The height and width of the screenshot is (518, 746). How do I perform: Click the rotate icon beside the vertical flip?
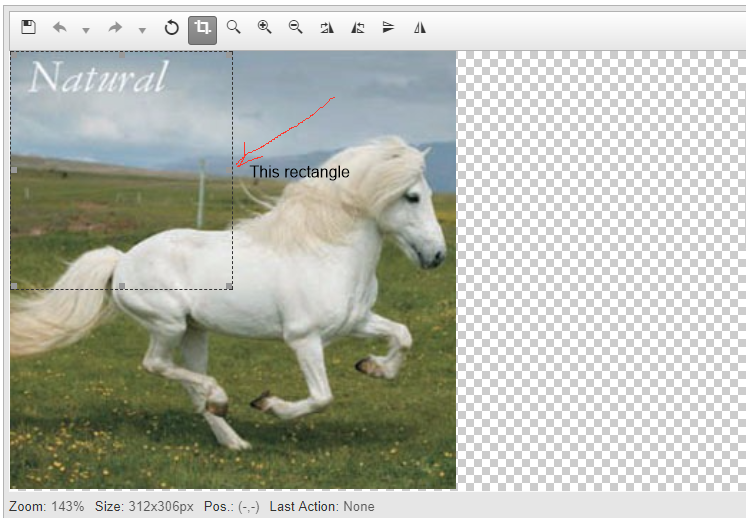pyautogui.click(x=358, y=28)
